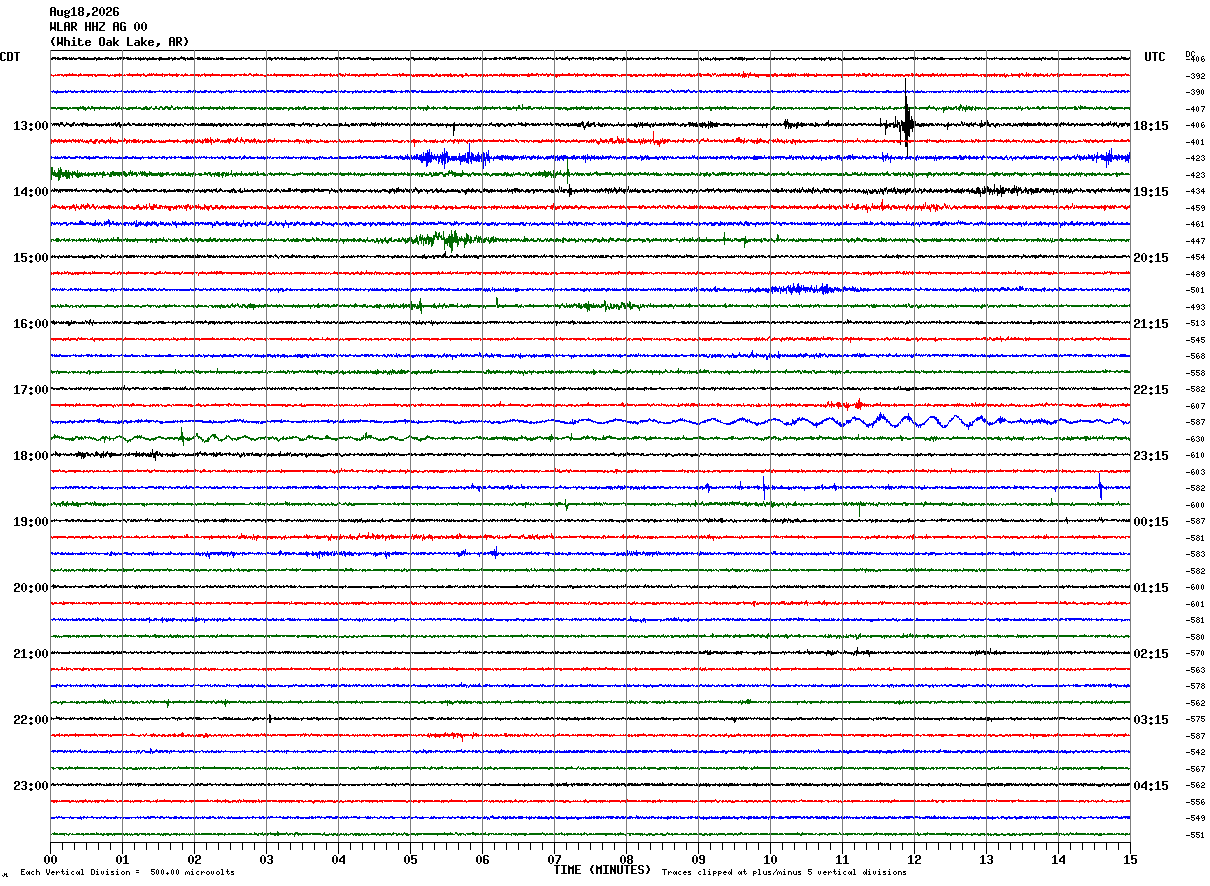Click the White Oak Lake, AR location text

pos(119,42)
